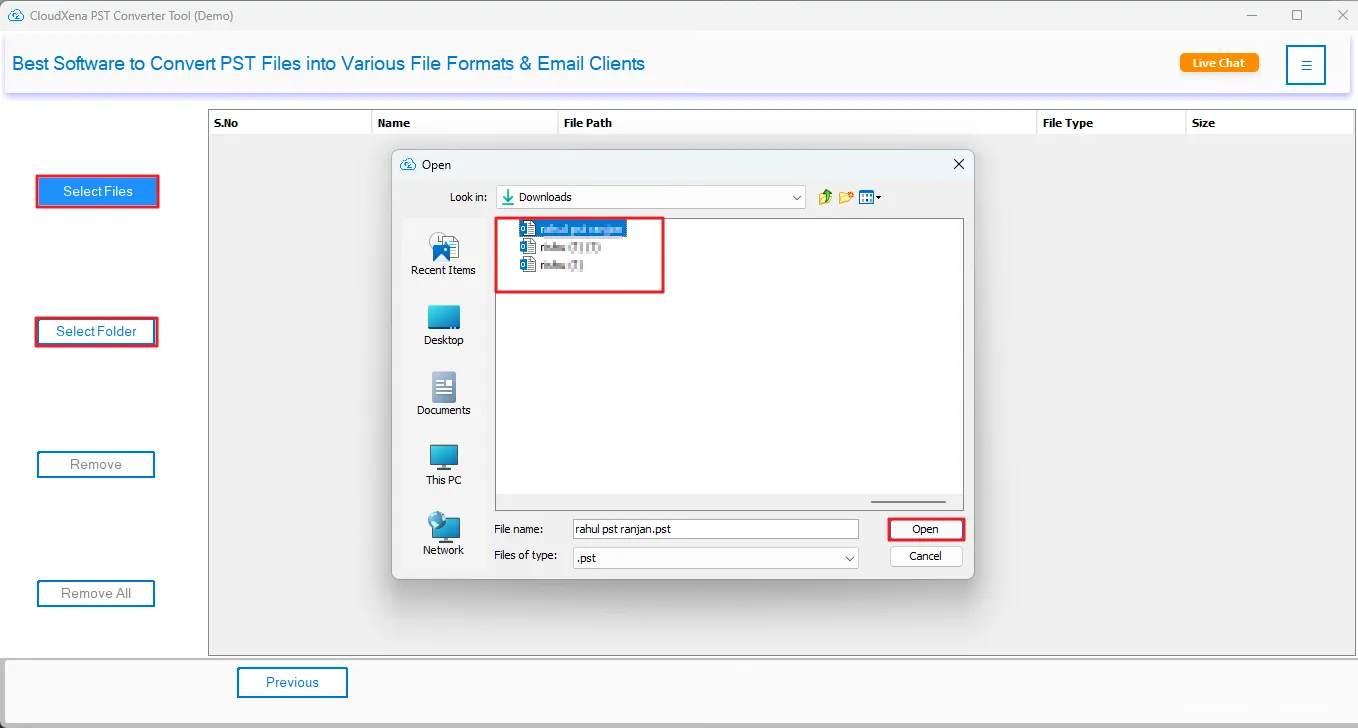Click the Create New Folder icon
The image size is (1358, 728).
pos(846,197)
